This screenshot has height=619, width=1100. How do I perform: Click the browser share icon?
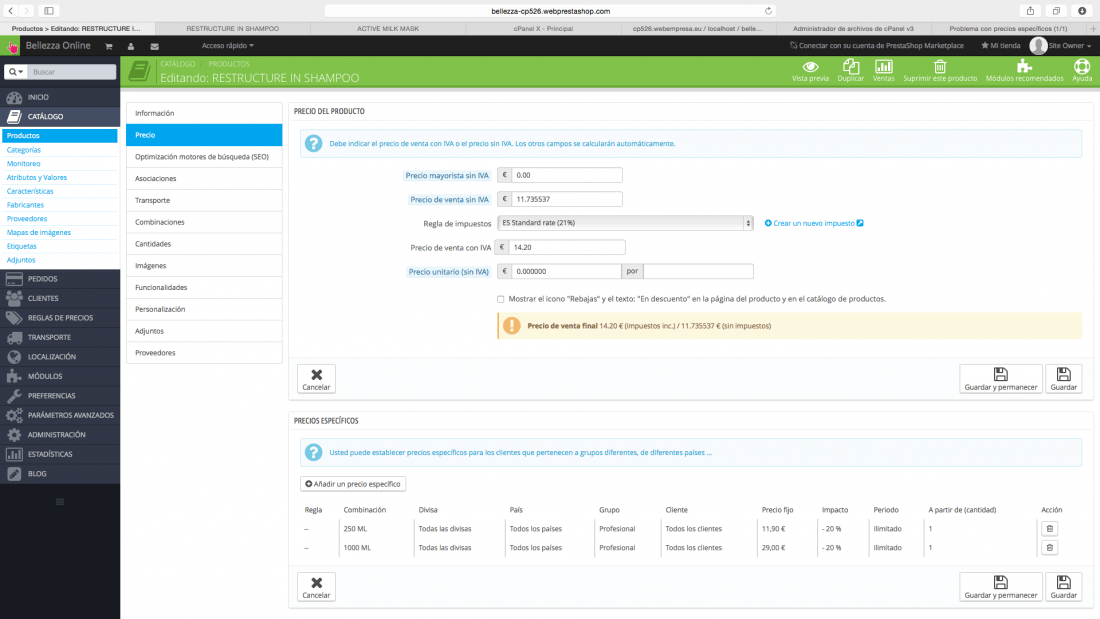tap(1030, 11)
